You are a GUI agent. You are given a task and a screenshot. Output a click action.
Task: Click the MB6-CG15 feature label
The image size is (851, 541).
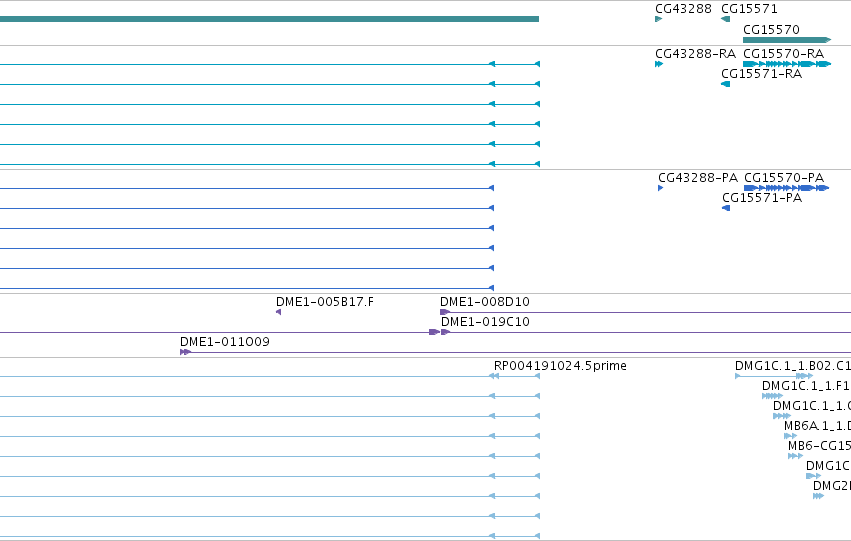(819, 446)
